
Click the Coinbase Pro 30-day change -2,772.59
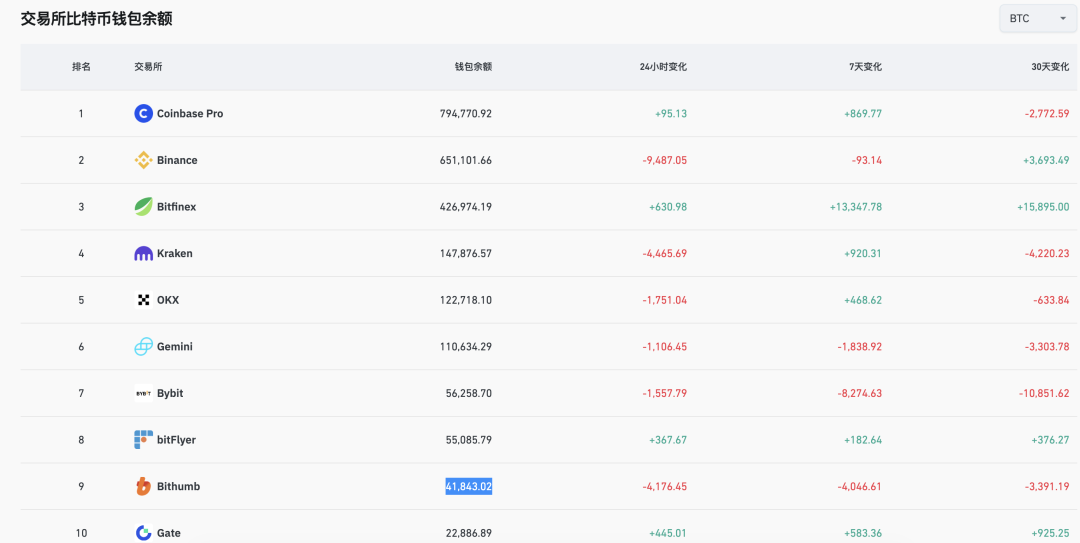(1047, 114)
